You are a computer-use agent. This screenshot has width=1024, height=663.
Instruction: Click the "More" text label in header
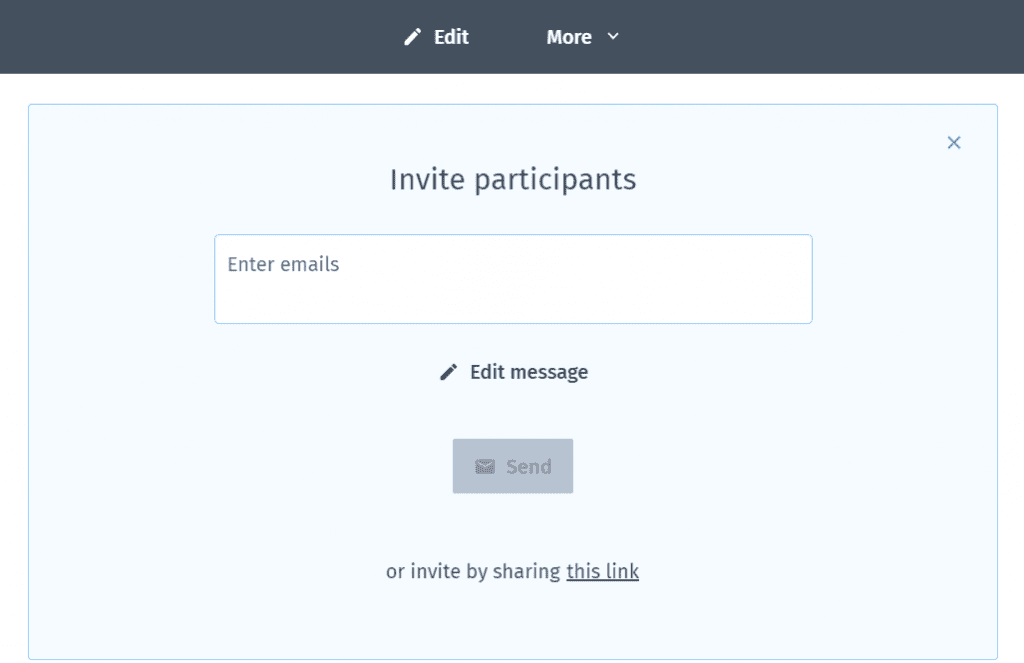(569, 37)
